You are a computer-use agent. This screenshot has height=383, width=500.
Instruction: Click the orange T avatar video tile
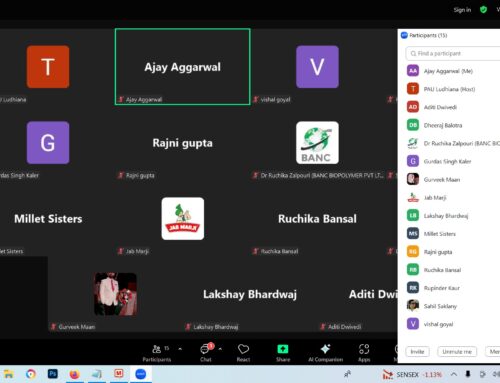coord(48,67)
